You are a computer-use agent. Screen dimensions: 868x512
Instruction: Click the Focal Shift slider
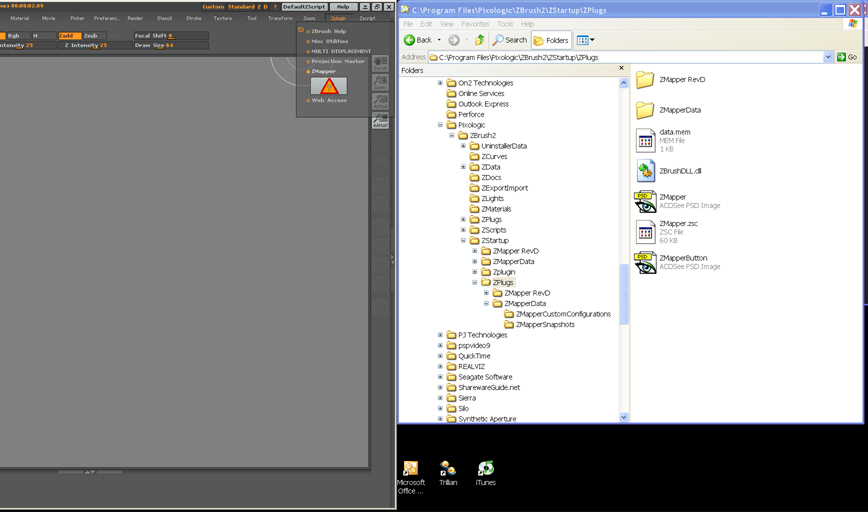[x=170, y=35]
